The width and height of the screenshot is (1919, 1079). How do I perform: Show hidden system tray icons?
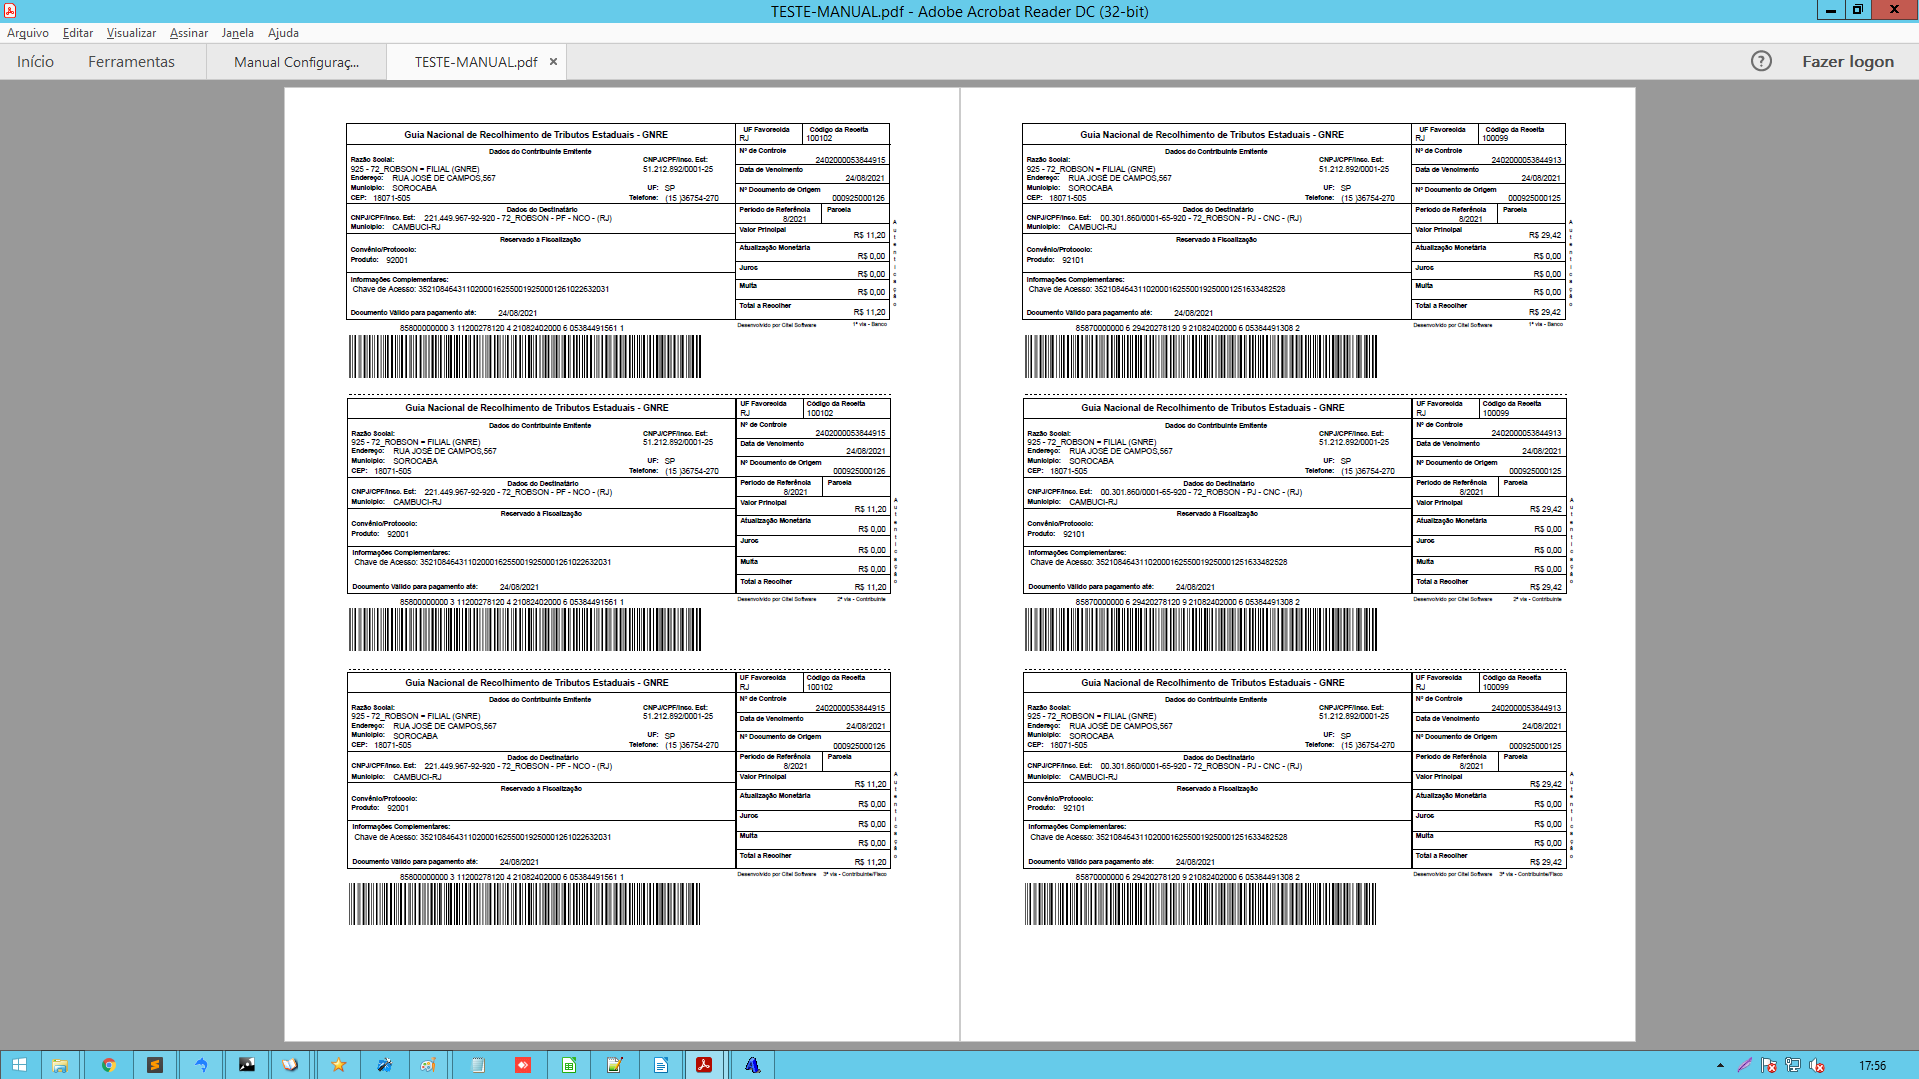[x=1720, y=1065]
